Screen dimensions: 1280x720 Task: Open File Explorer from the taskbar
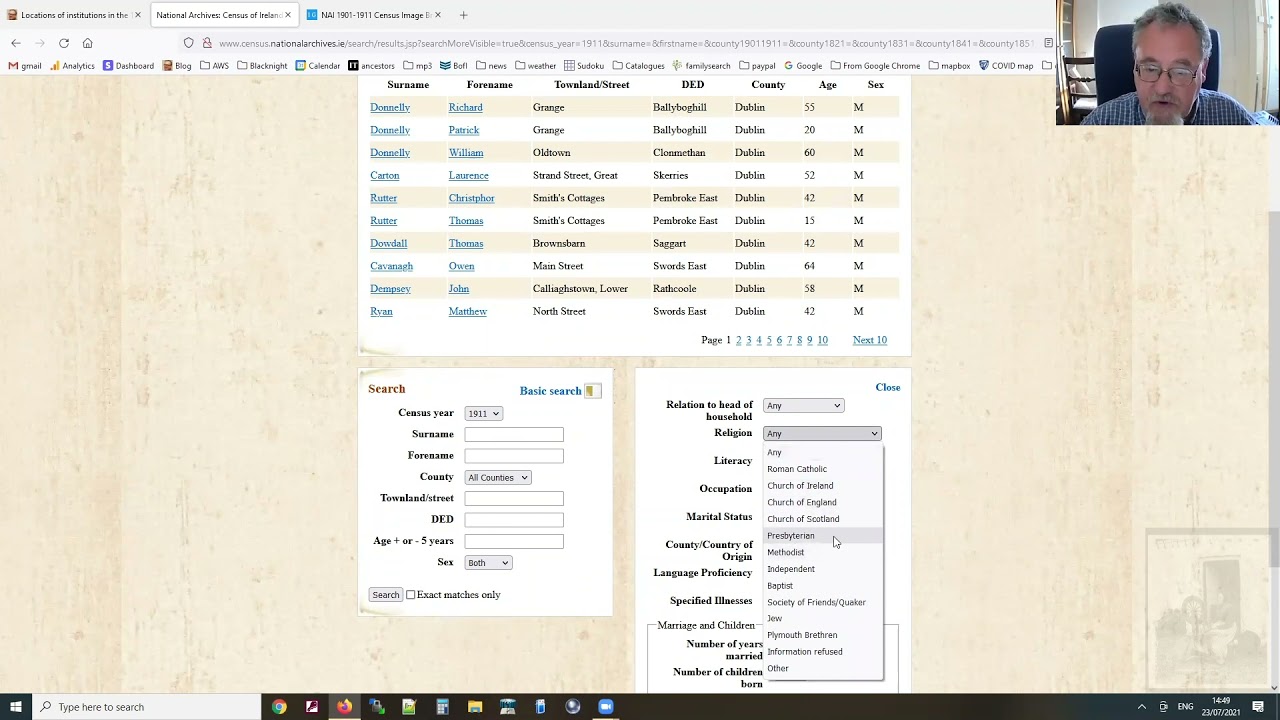click(474, 707)
